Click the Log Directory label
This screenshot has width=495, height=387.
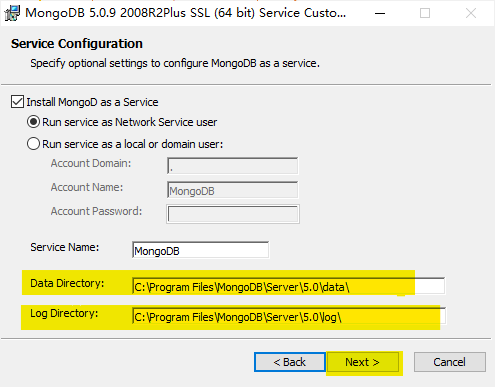(x=64, y=313)
